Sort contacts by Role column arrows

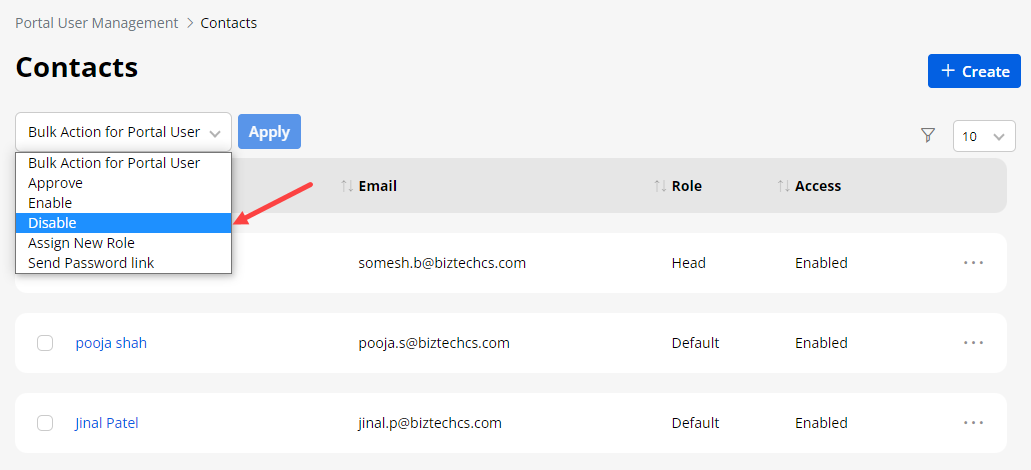pyautogui.click(x=660, y=186)
